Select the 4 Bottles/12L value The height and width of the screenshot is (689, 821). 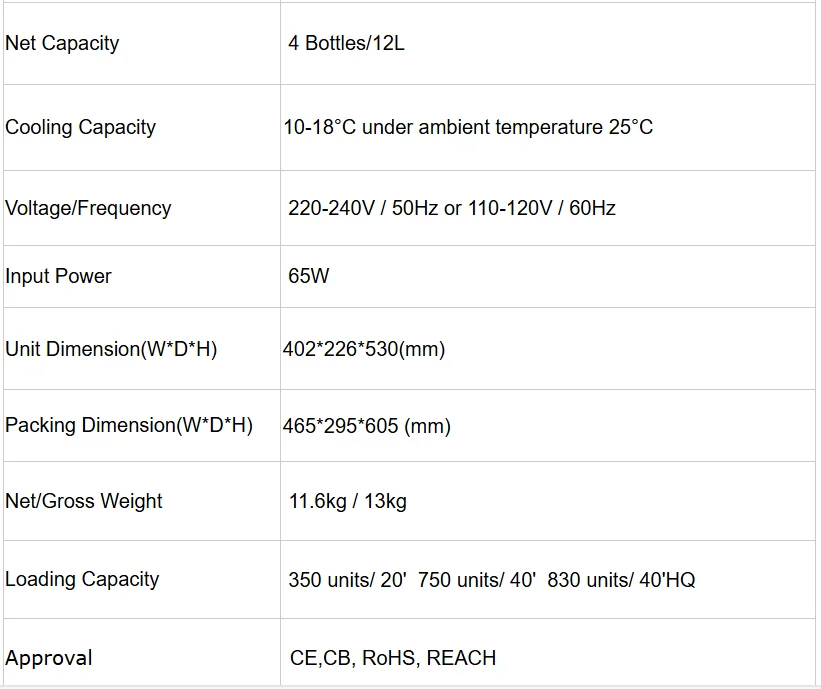point(346,44)
